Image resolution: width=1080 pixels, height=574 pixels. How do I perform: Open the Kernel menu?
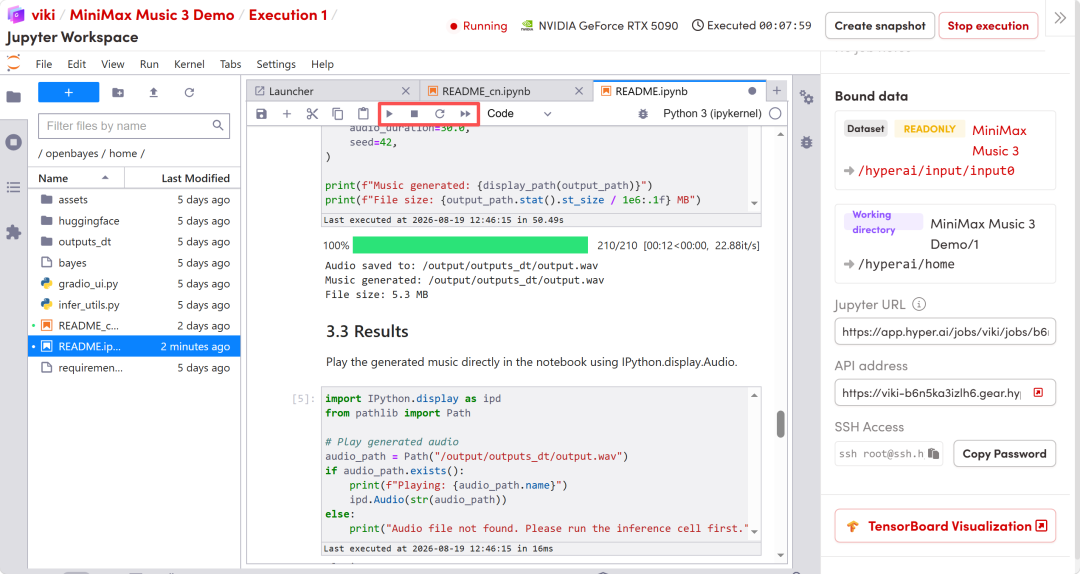point(189,64)
